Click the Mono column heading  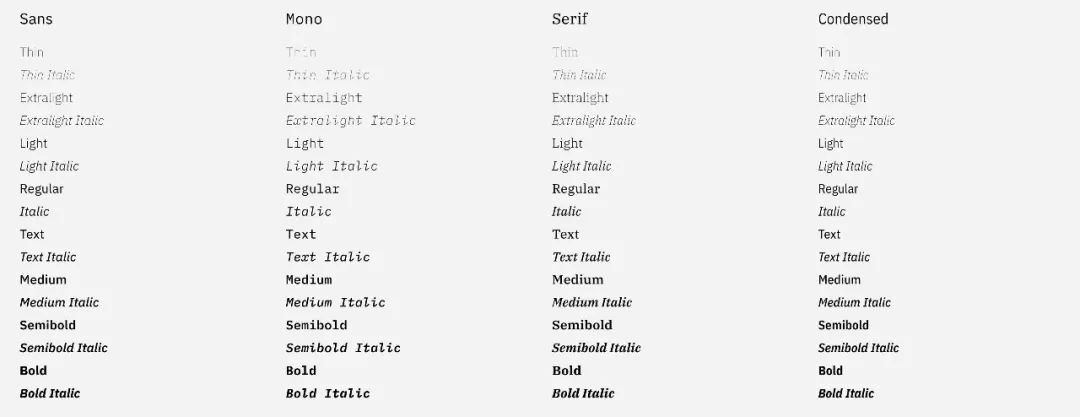[304, 19]
